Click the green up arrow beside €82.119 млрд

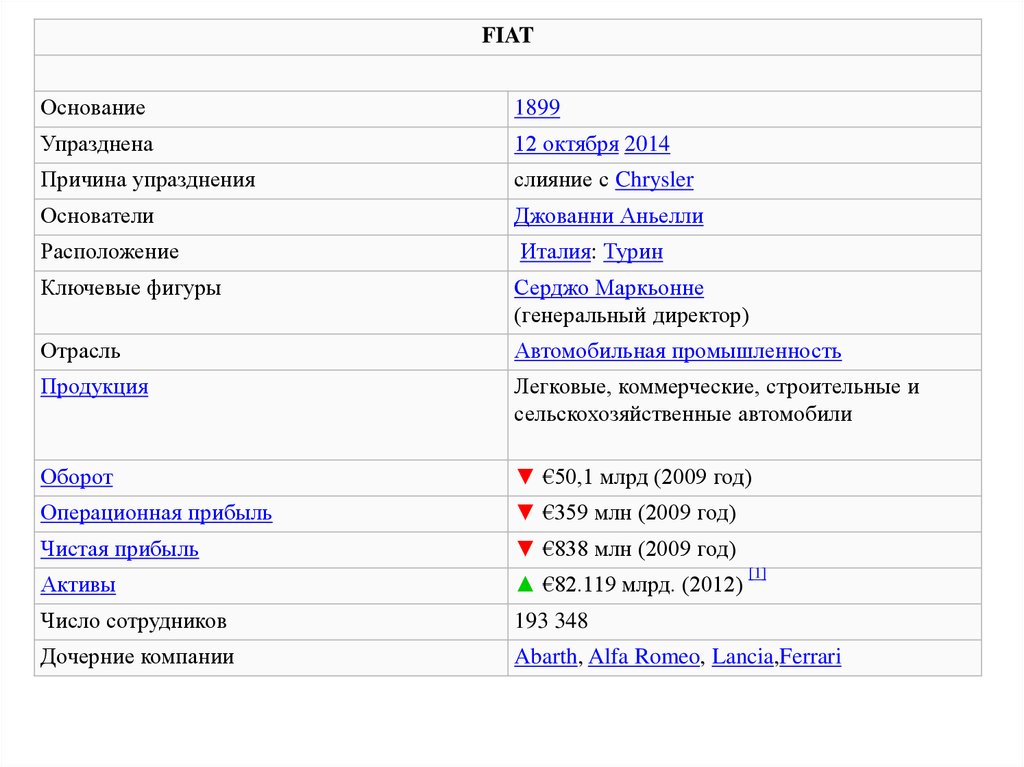525,584
